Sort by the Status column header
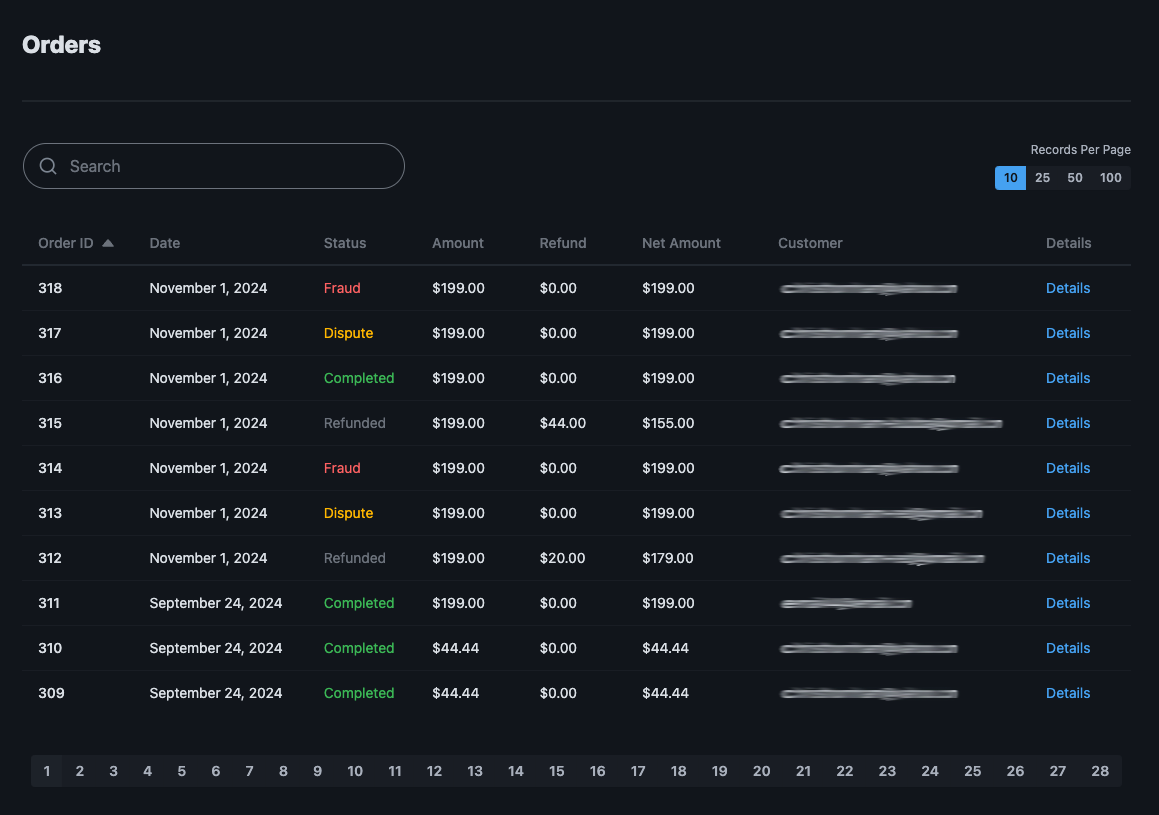The image size is (1159, 815). [344, 243]
